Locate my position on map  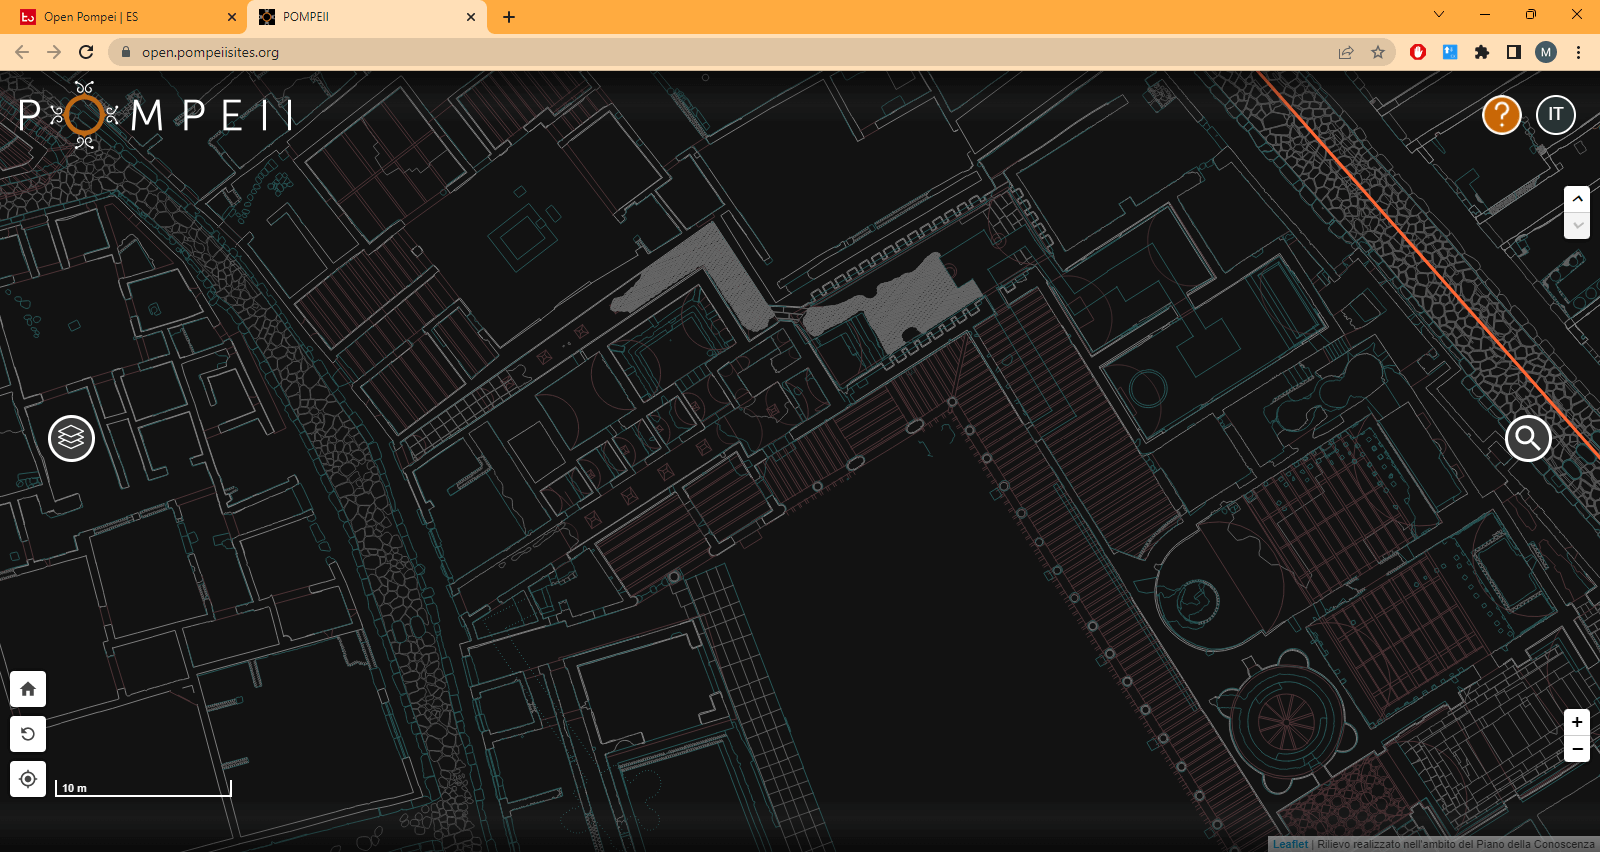28,779
